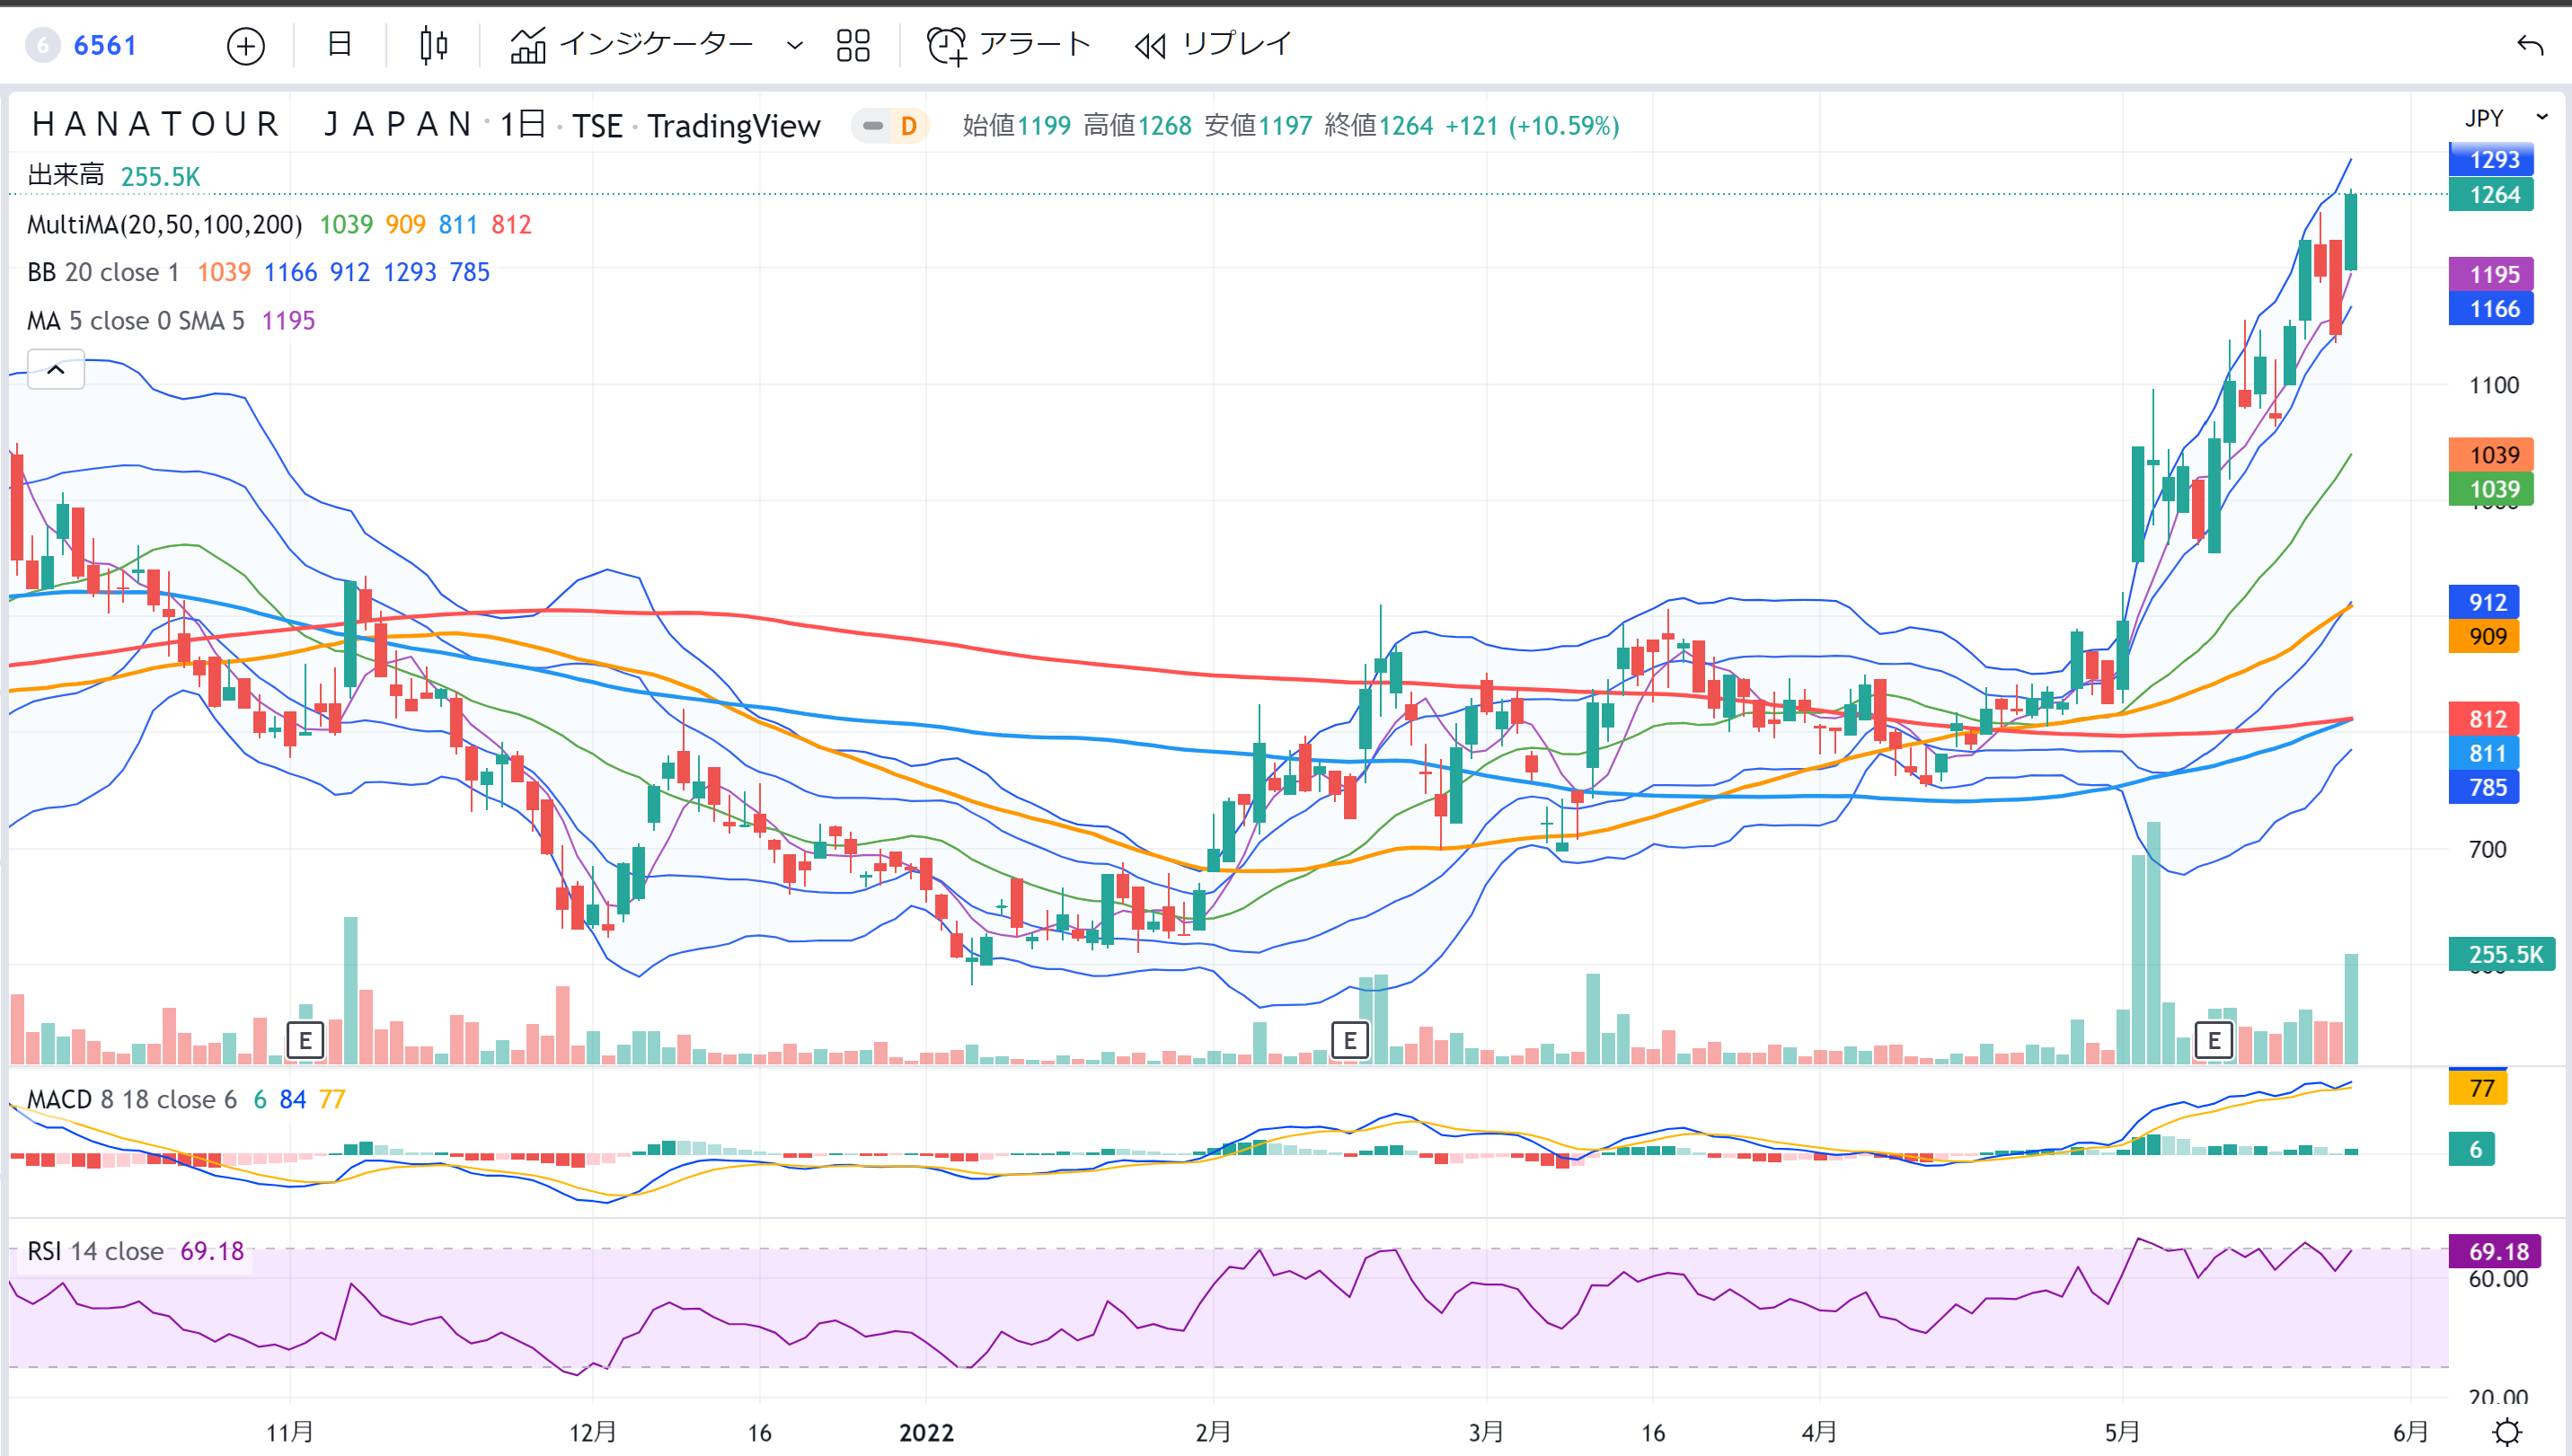Select the 出来高 volume indicator legend

(66, 176)
